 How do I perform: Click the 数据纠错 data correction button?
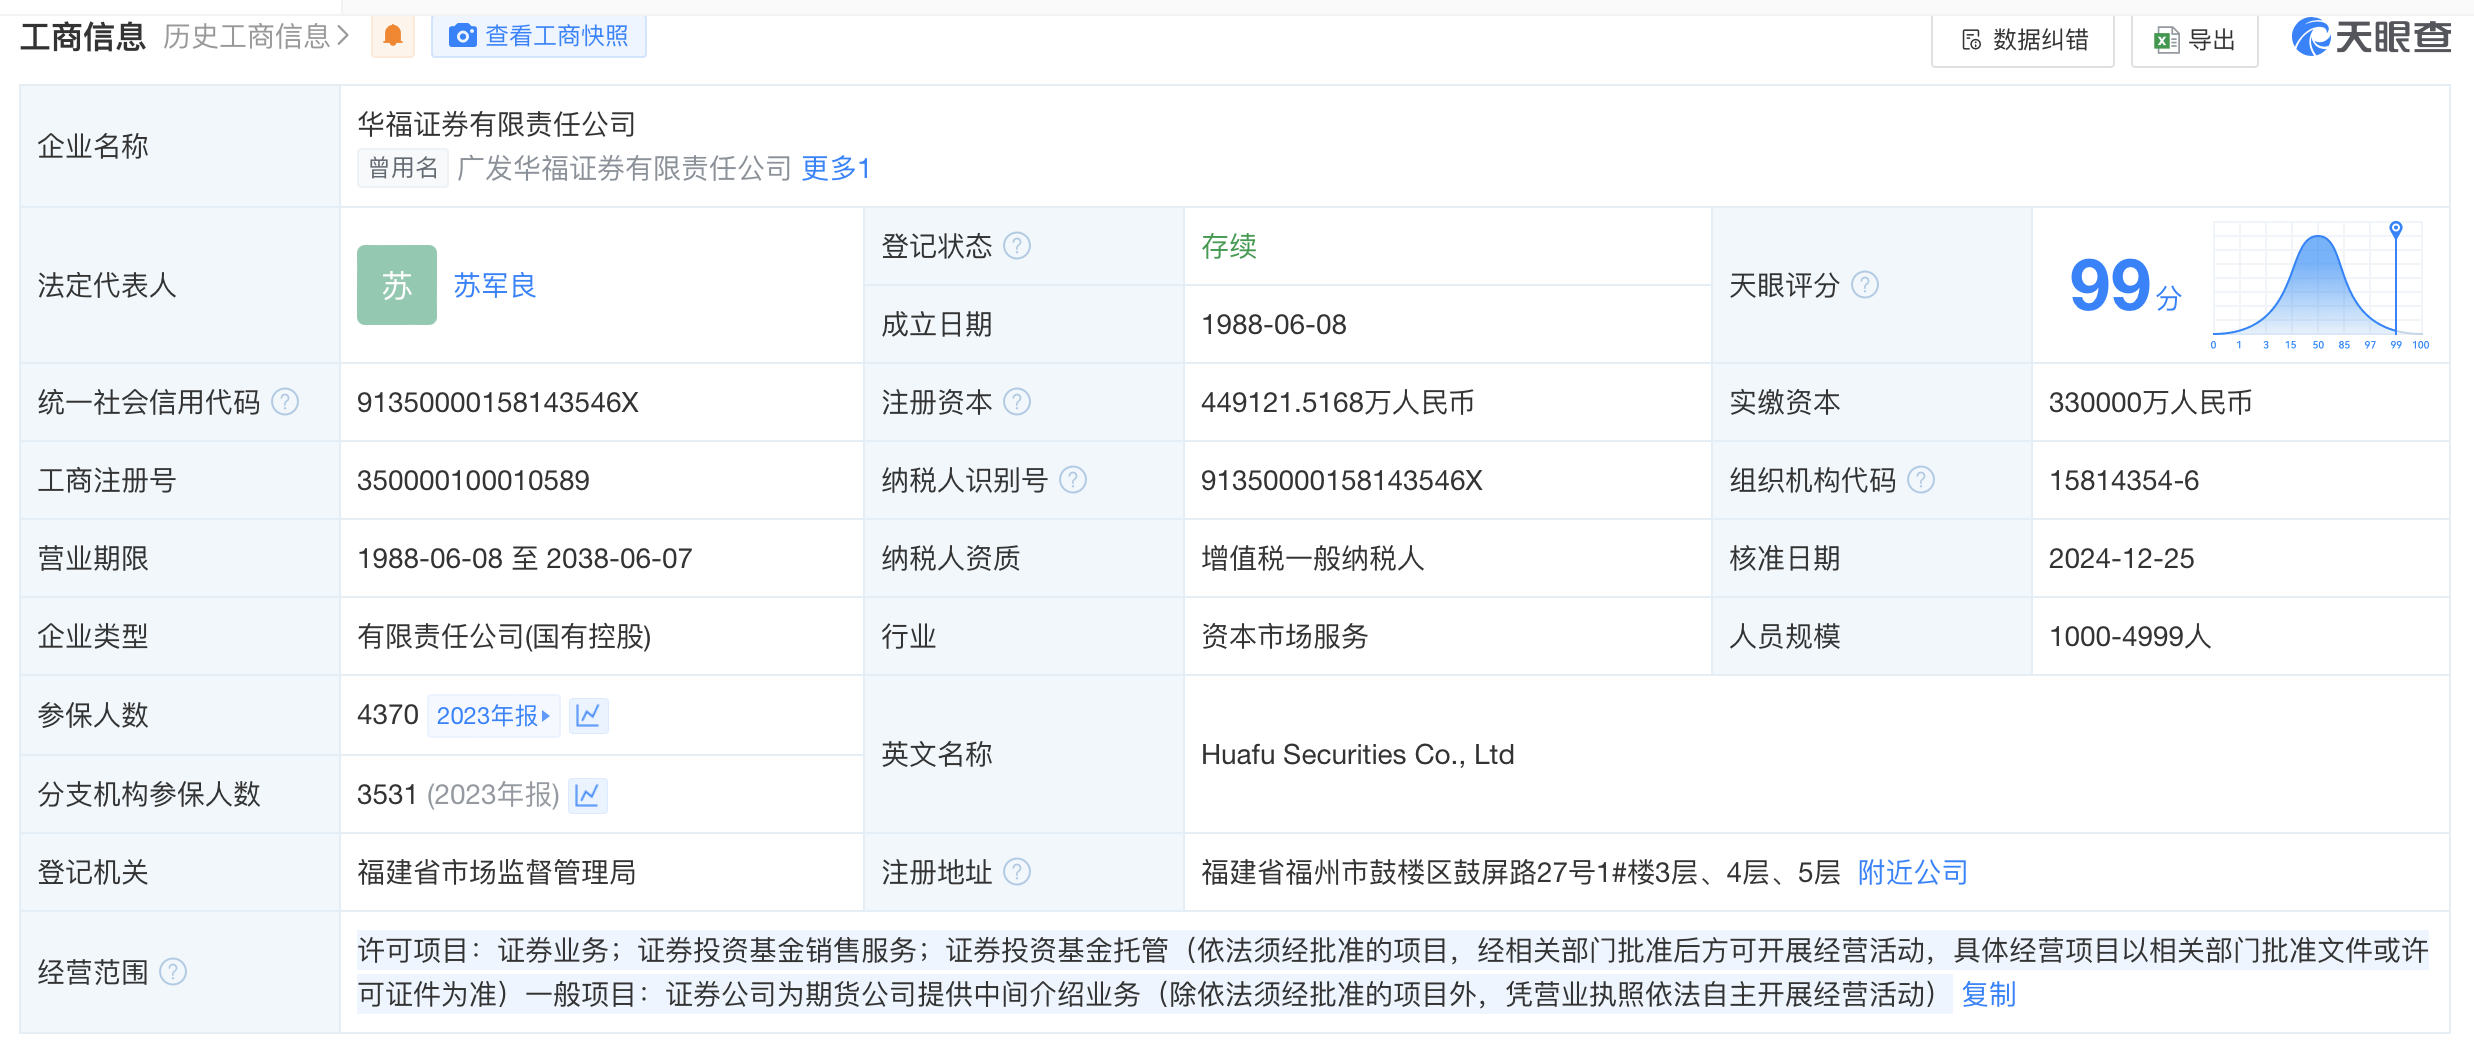tap(2024, 40)
